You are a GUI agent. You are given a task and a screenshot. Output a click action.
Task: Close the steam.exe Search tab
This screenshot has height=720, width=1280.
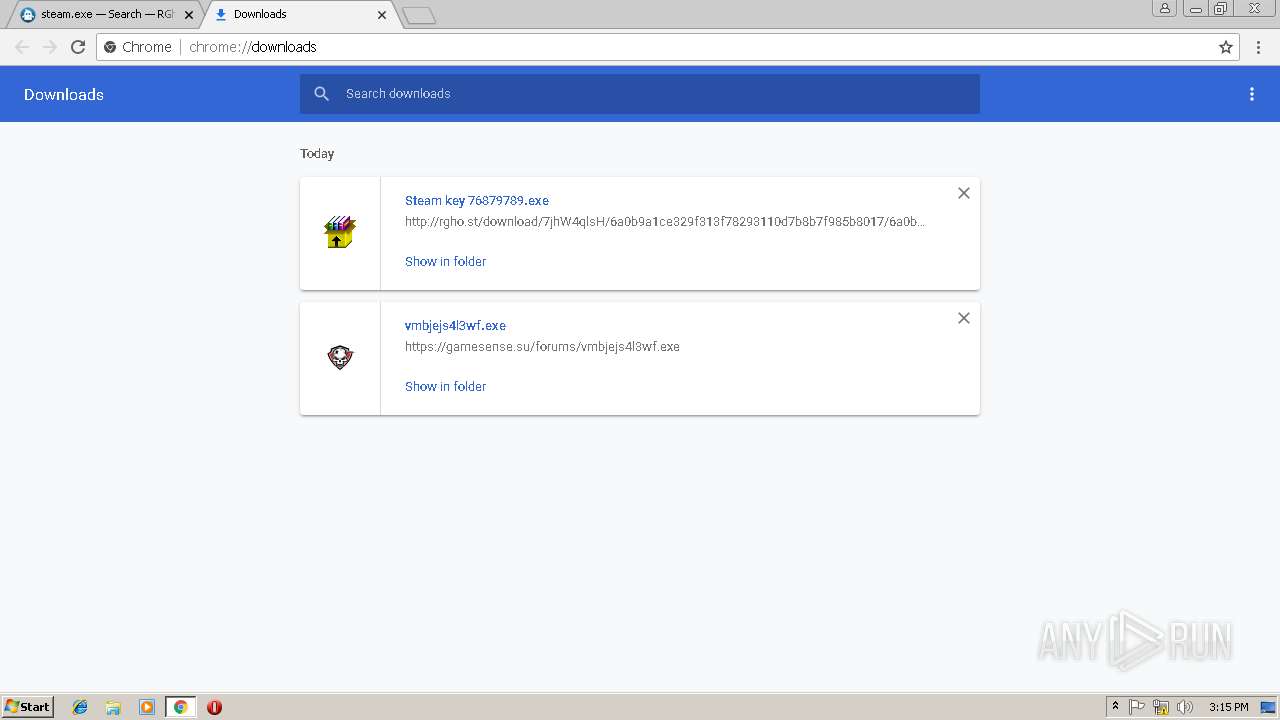[189, 15]
